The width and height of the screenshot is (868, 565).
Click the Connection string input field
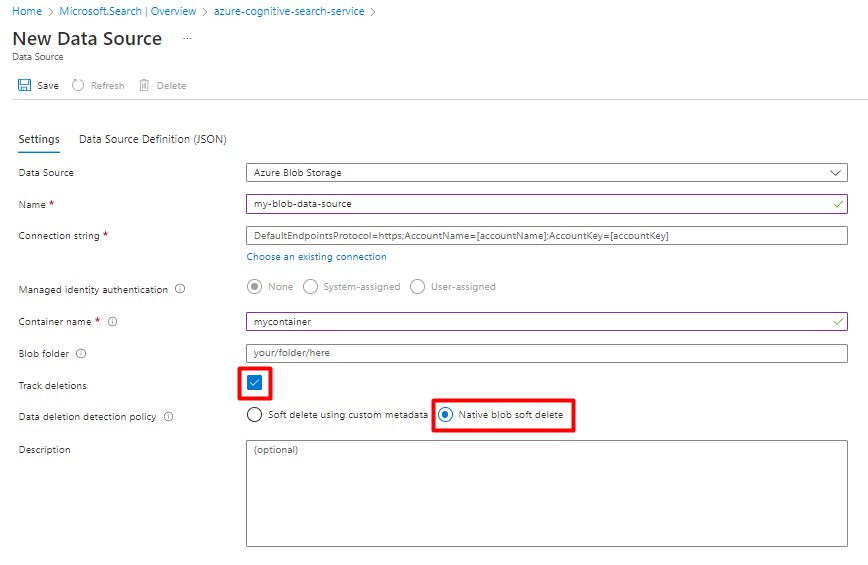[547, 236]
